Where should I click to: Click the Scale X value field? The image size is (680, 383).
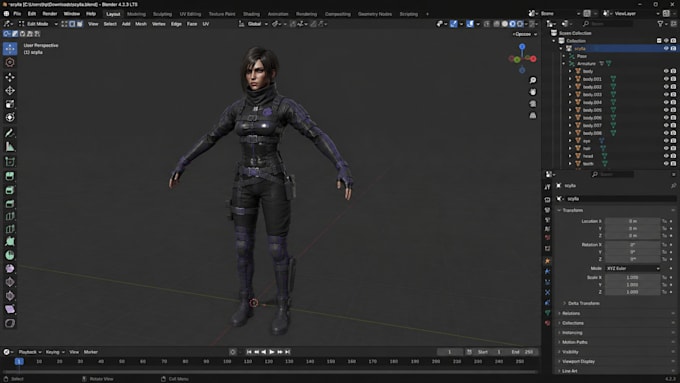[632, 277]
